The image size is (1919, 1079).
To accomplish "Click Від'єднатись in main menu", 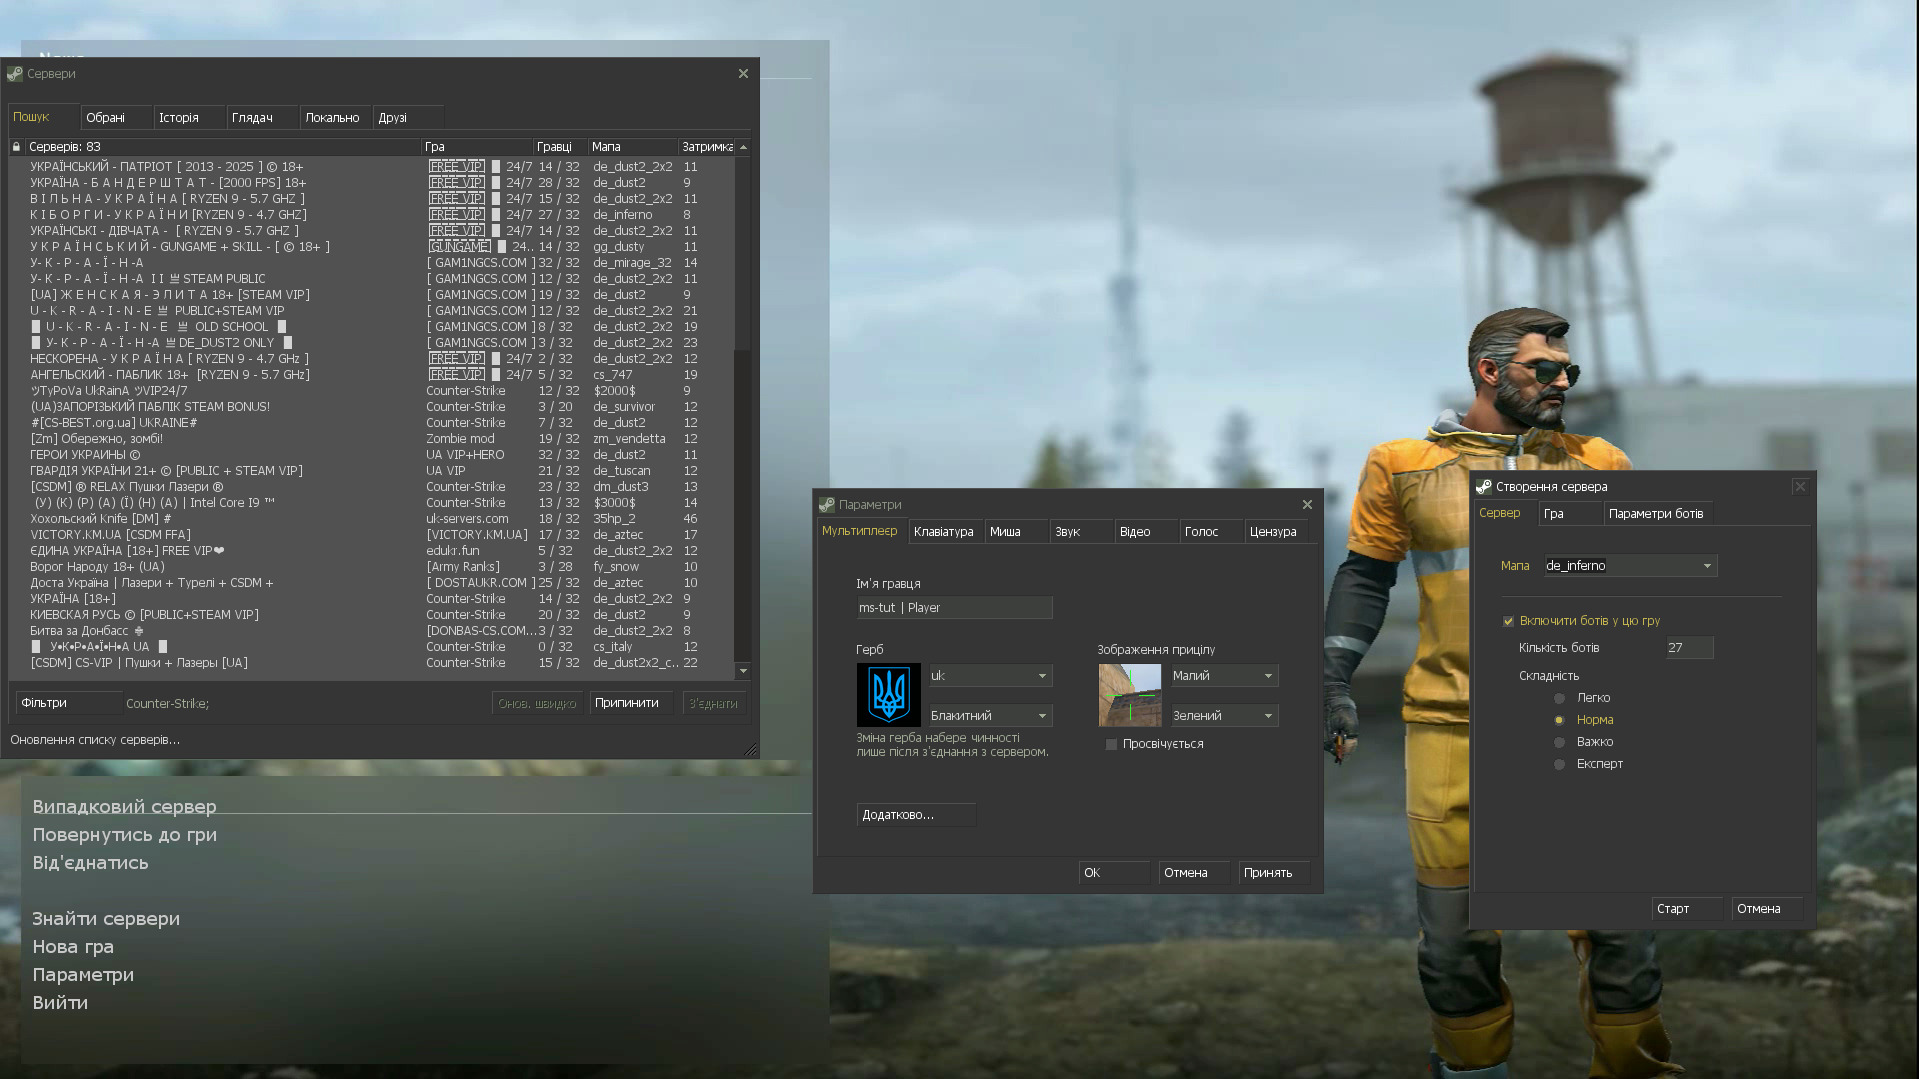I will point(90,863).
